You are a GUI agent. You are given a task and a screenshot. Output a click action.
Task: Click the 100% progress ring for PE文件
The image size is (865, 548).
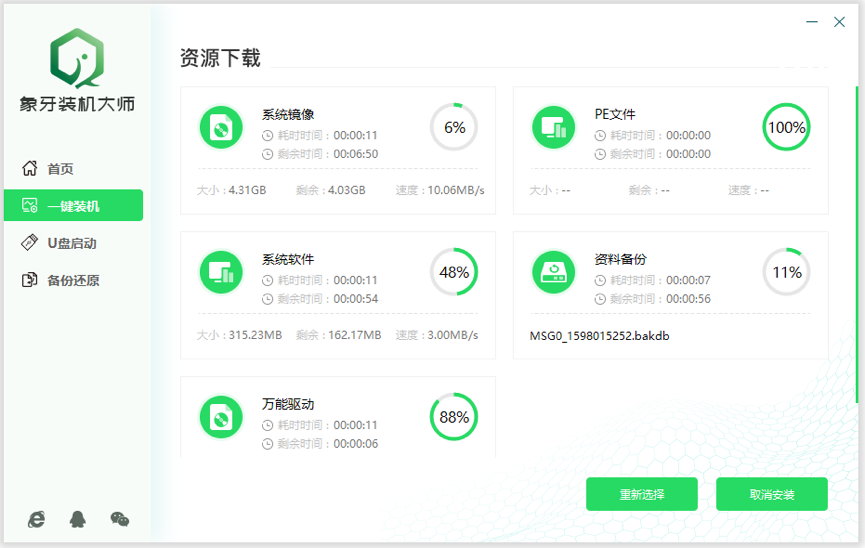786,127
